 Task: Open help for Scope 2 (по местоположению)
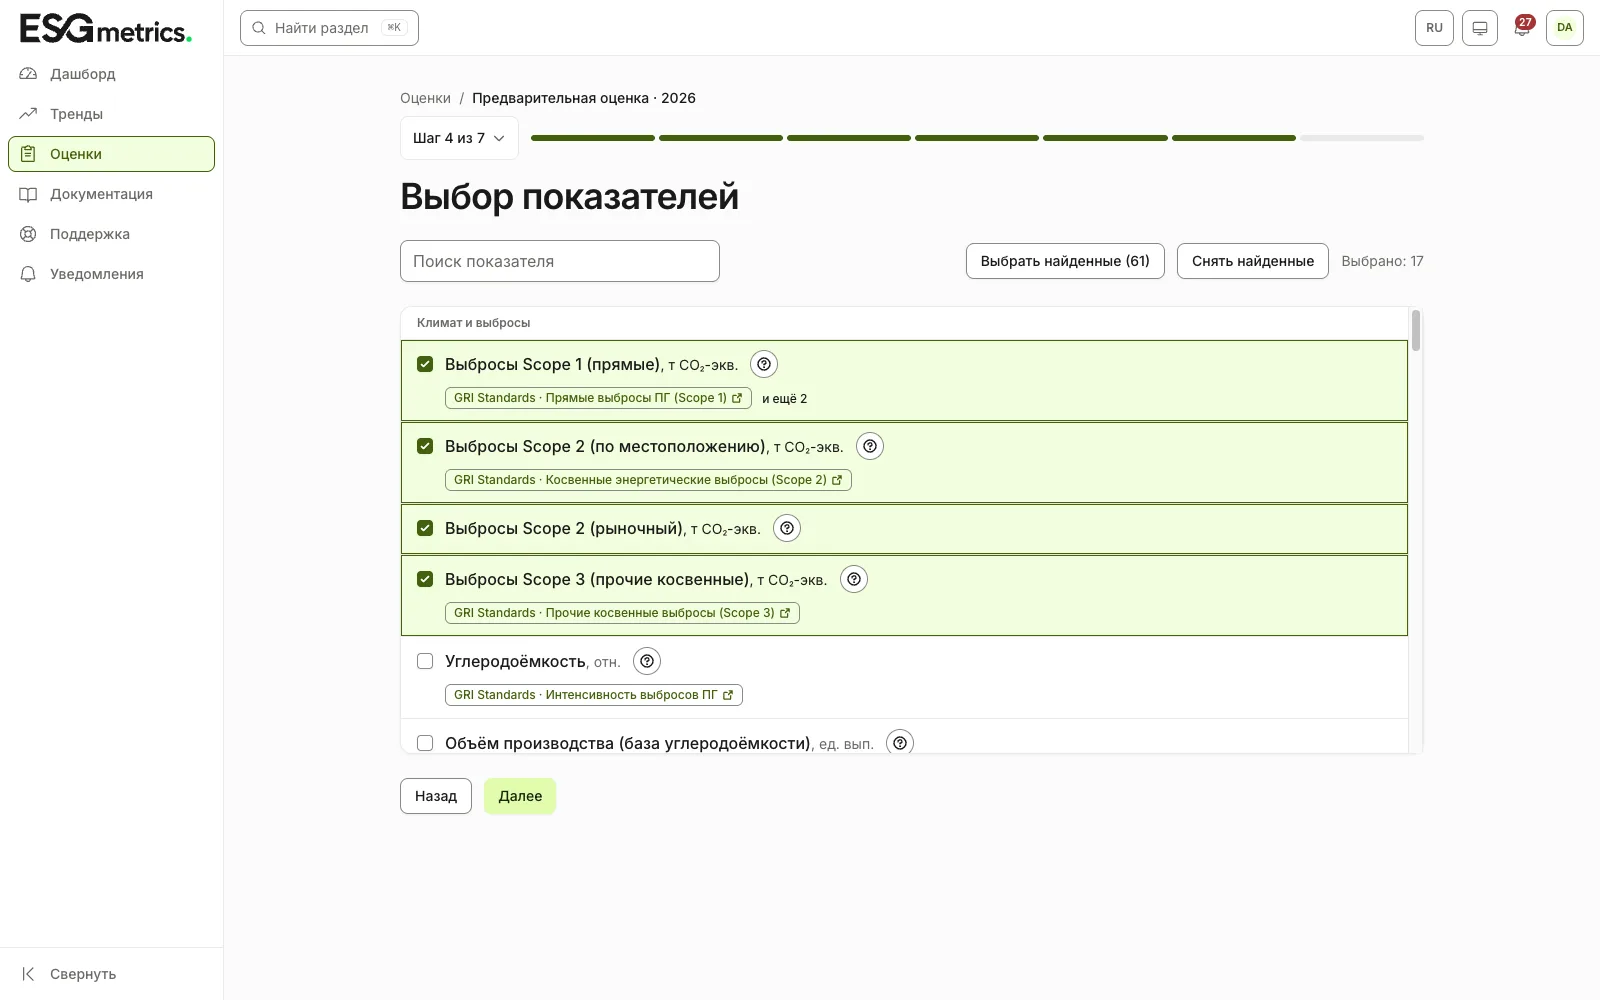(x=870, y=446)
